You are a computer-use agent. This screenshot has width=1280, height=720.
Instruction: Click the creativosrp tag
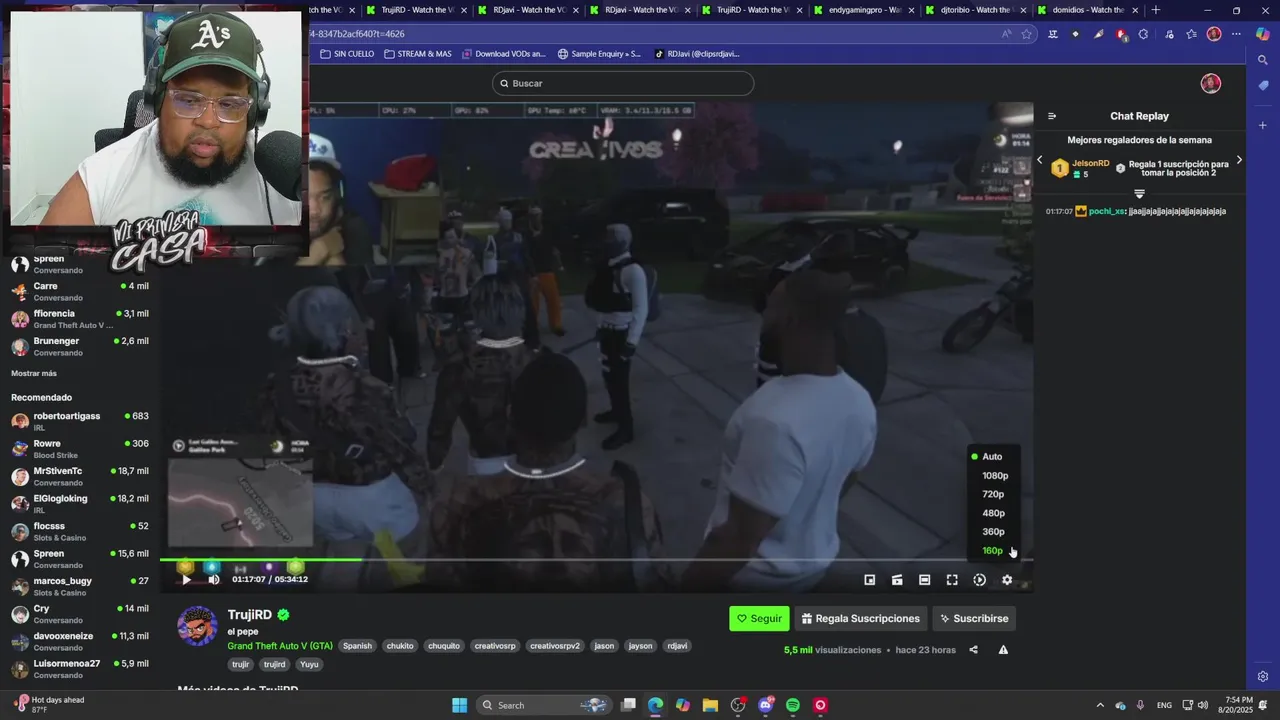coord(495,646)
